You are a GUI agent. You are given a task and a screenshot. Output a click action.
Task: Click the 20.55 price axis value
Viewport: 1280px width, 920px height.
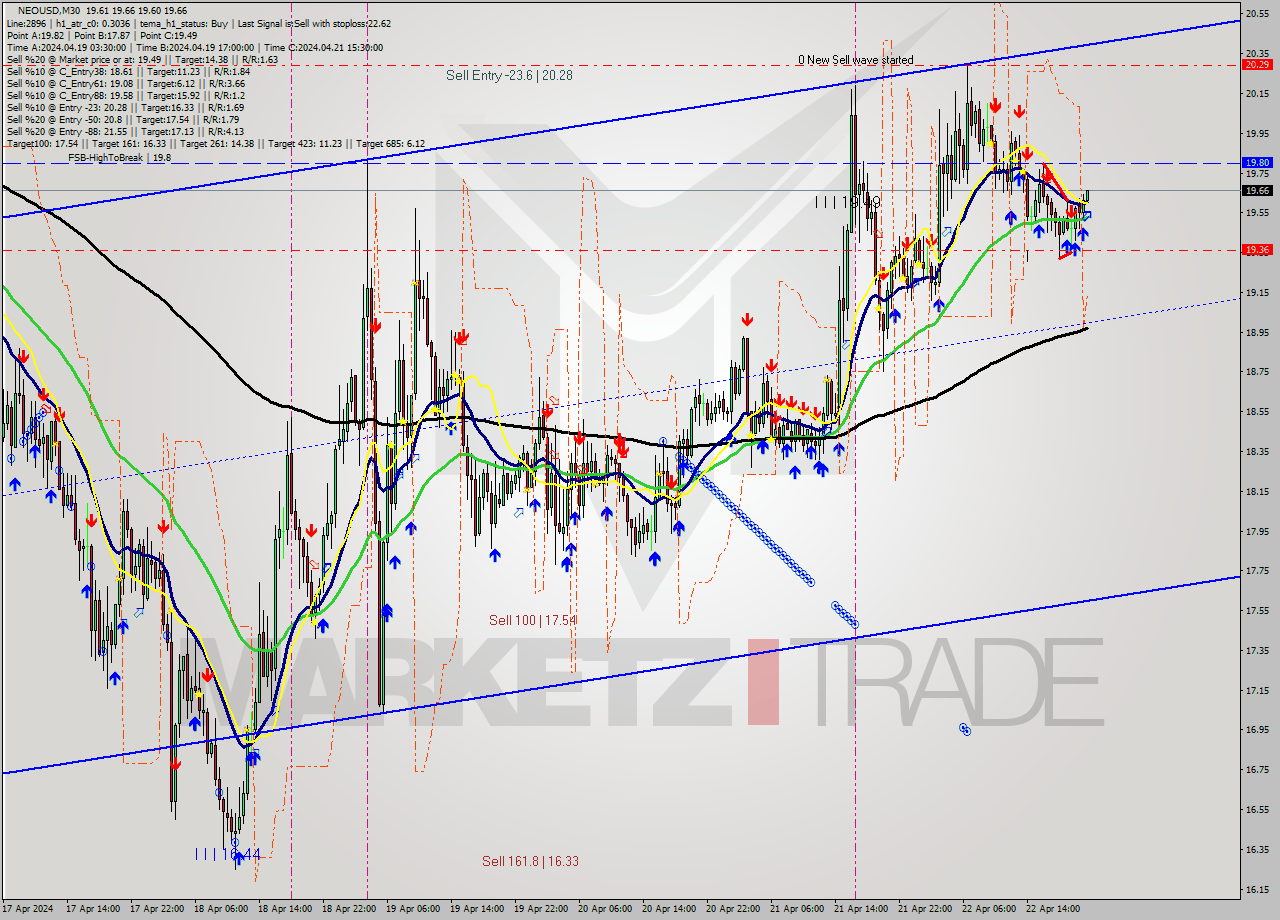click(x=1257, y=14)
